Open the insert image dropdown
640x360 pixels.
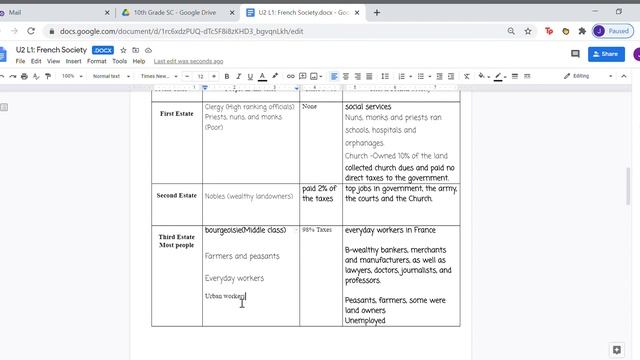[x=316, y=76]
